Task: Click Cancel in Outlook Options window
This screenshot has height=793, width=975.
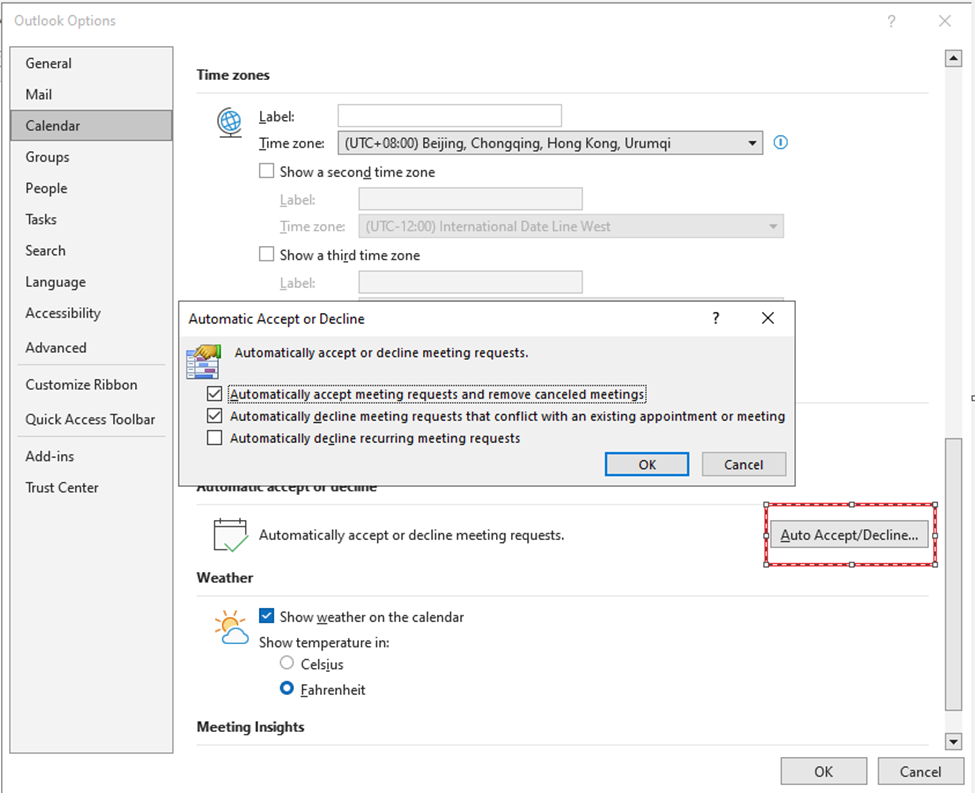Action: tap(920, 772)
